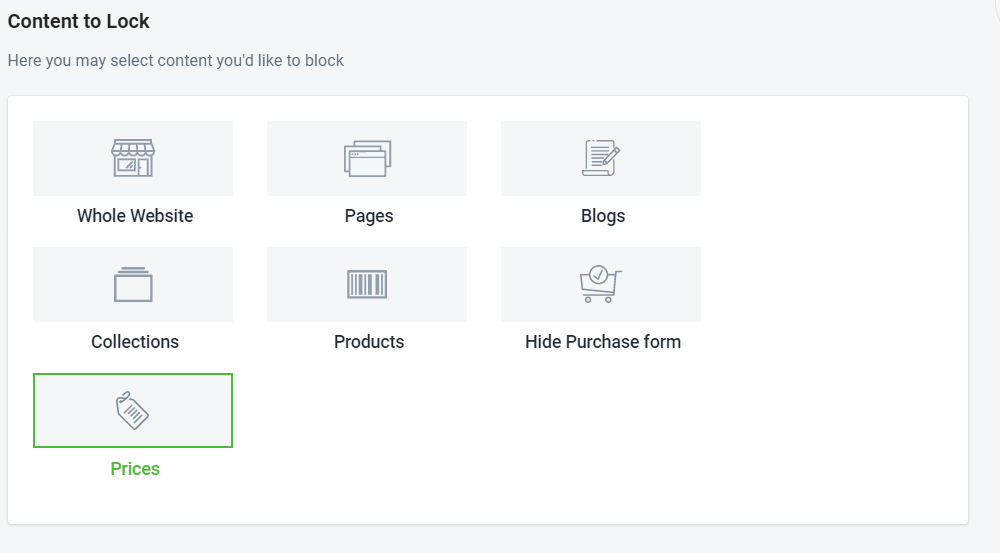Click gray tile background beside the barcode
Screen dimensions: 1000x553
(x=427, y=284)
